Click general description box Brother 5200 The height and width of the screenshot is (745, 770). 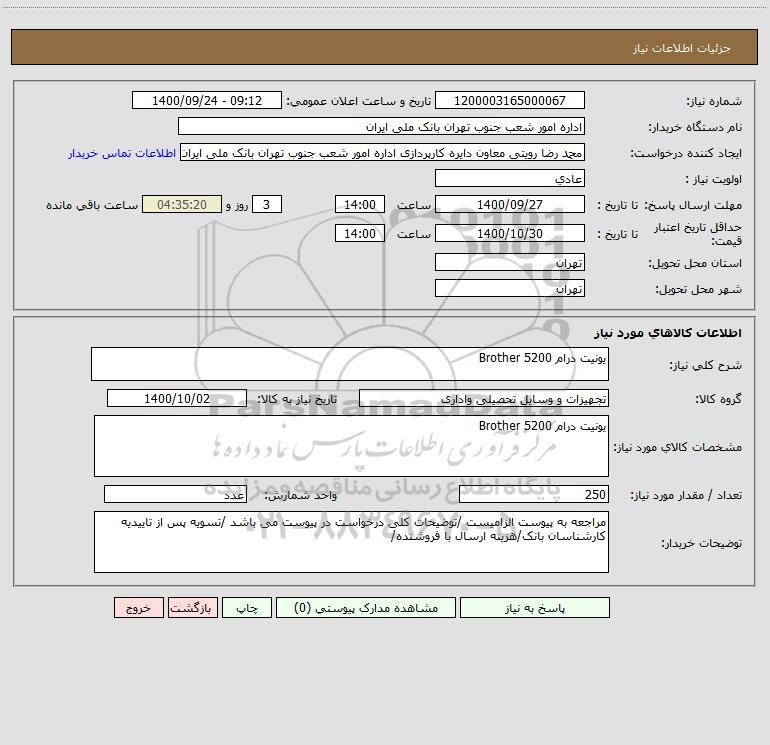pos(350,364)
